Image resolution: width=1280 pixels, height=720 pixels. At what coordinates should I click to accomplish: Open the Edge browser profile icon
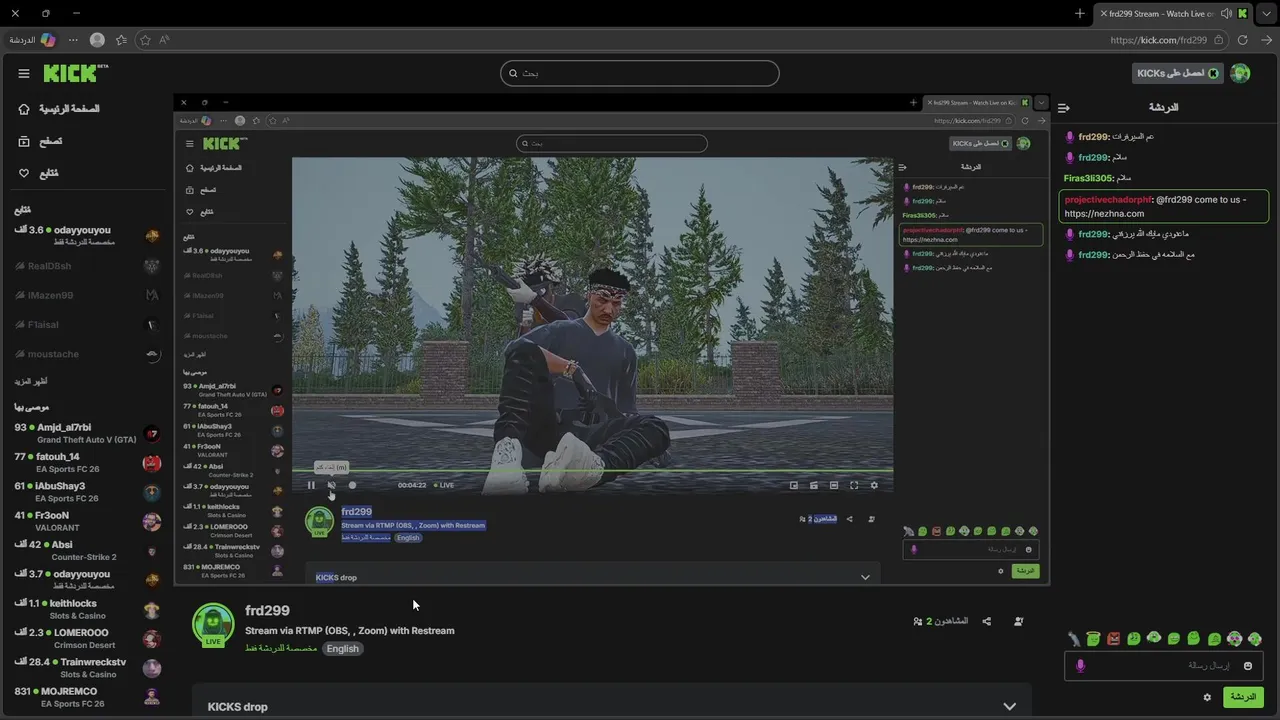[x=97, y=40]
